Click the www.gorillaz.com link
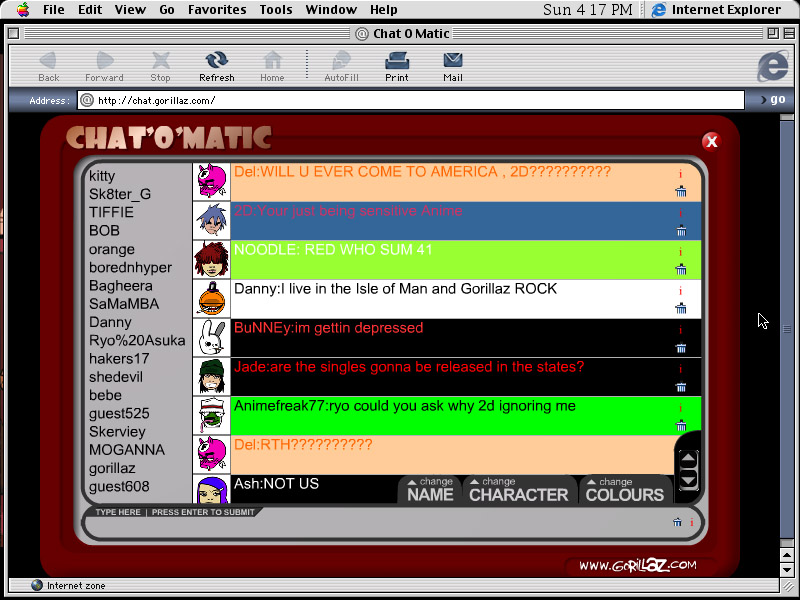 click(637, 566)
